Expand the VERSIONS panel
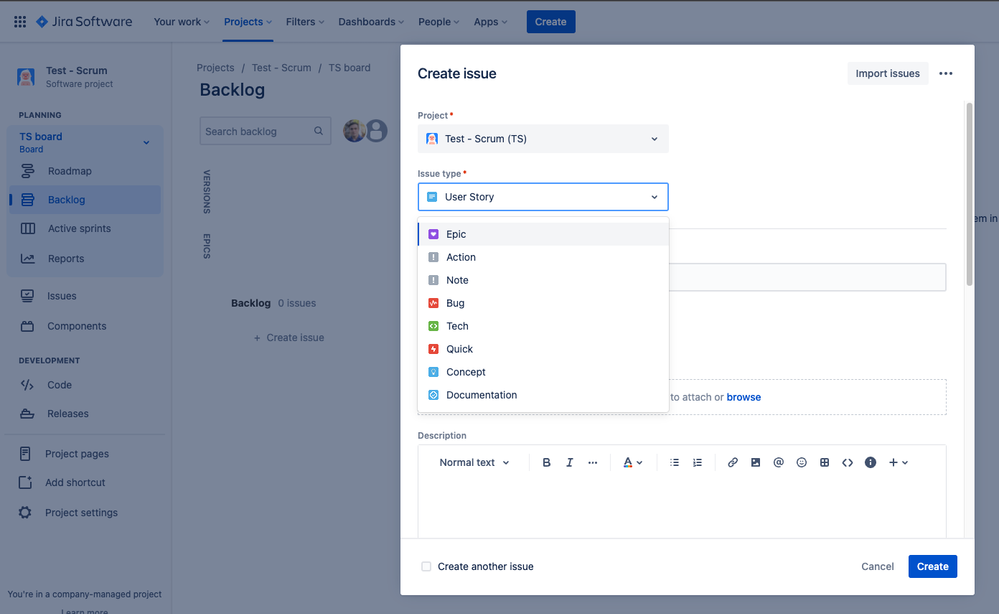 coord(206,192)
